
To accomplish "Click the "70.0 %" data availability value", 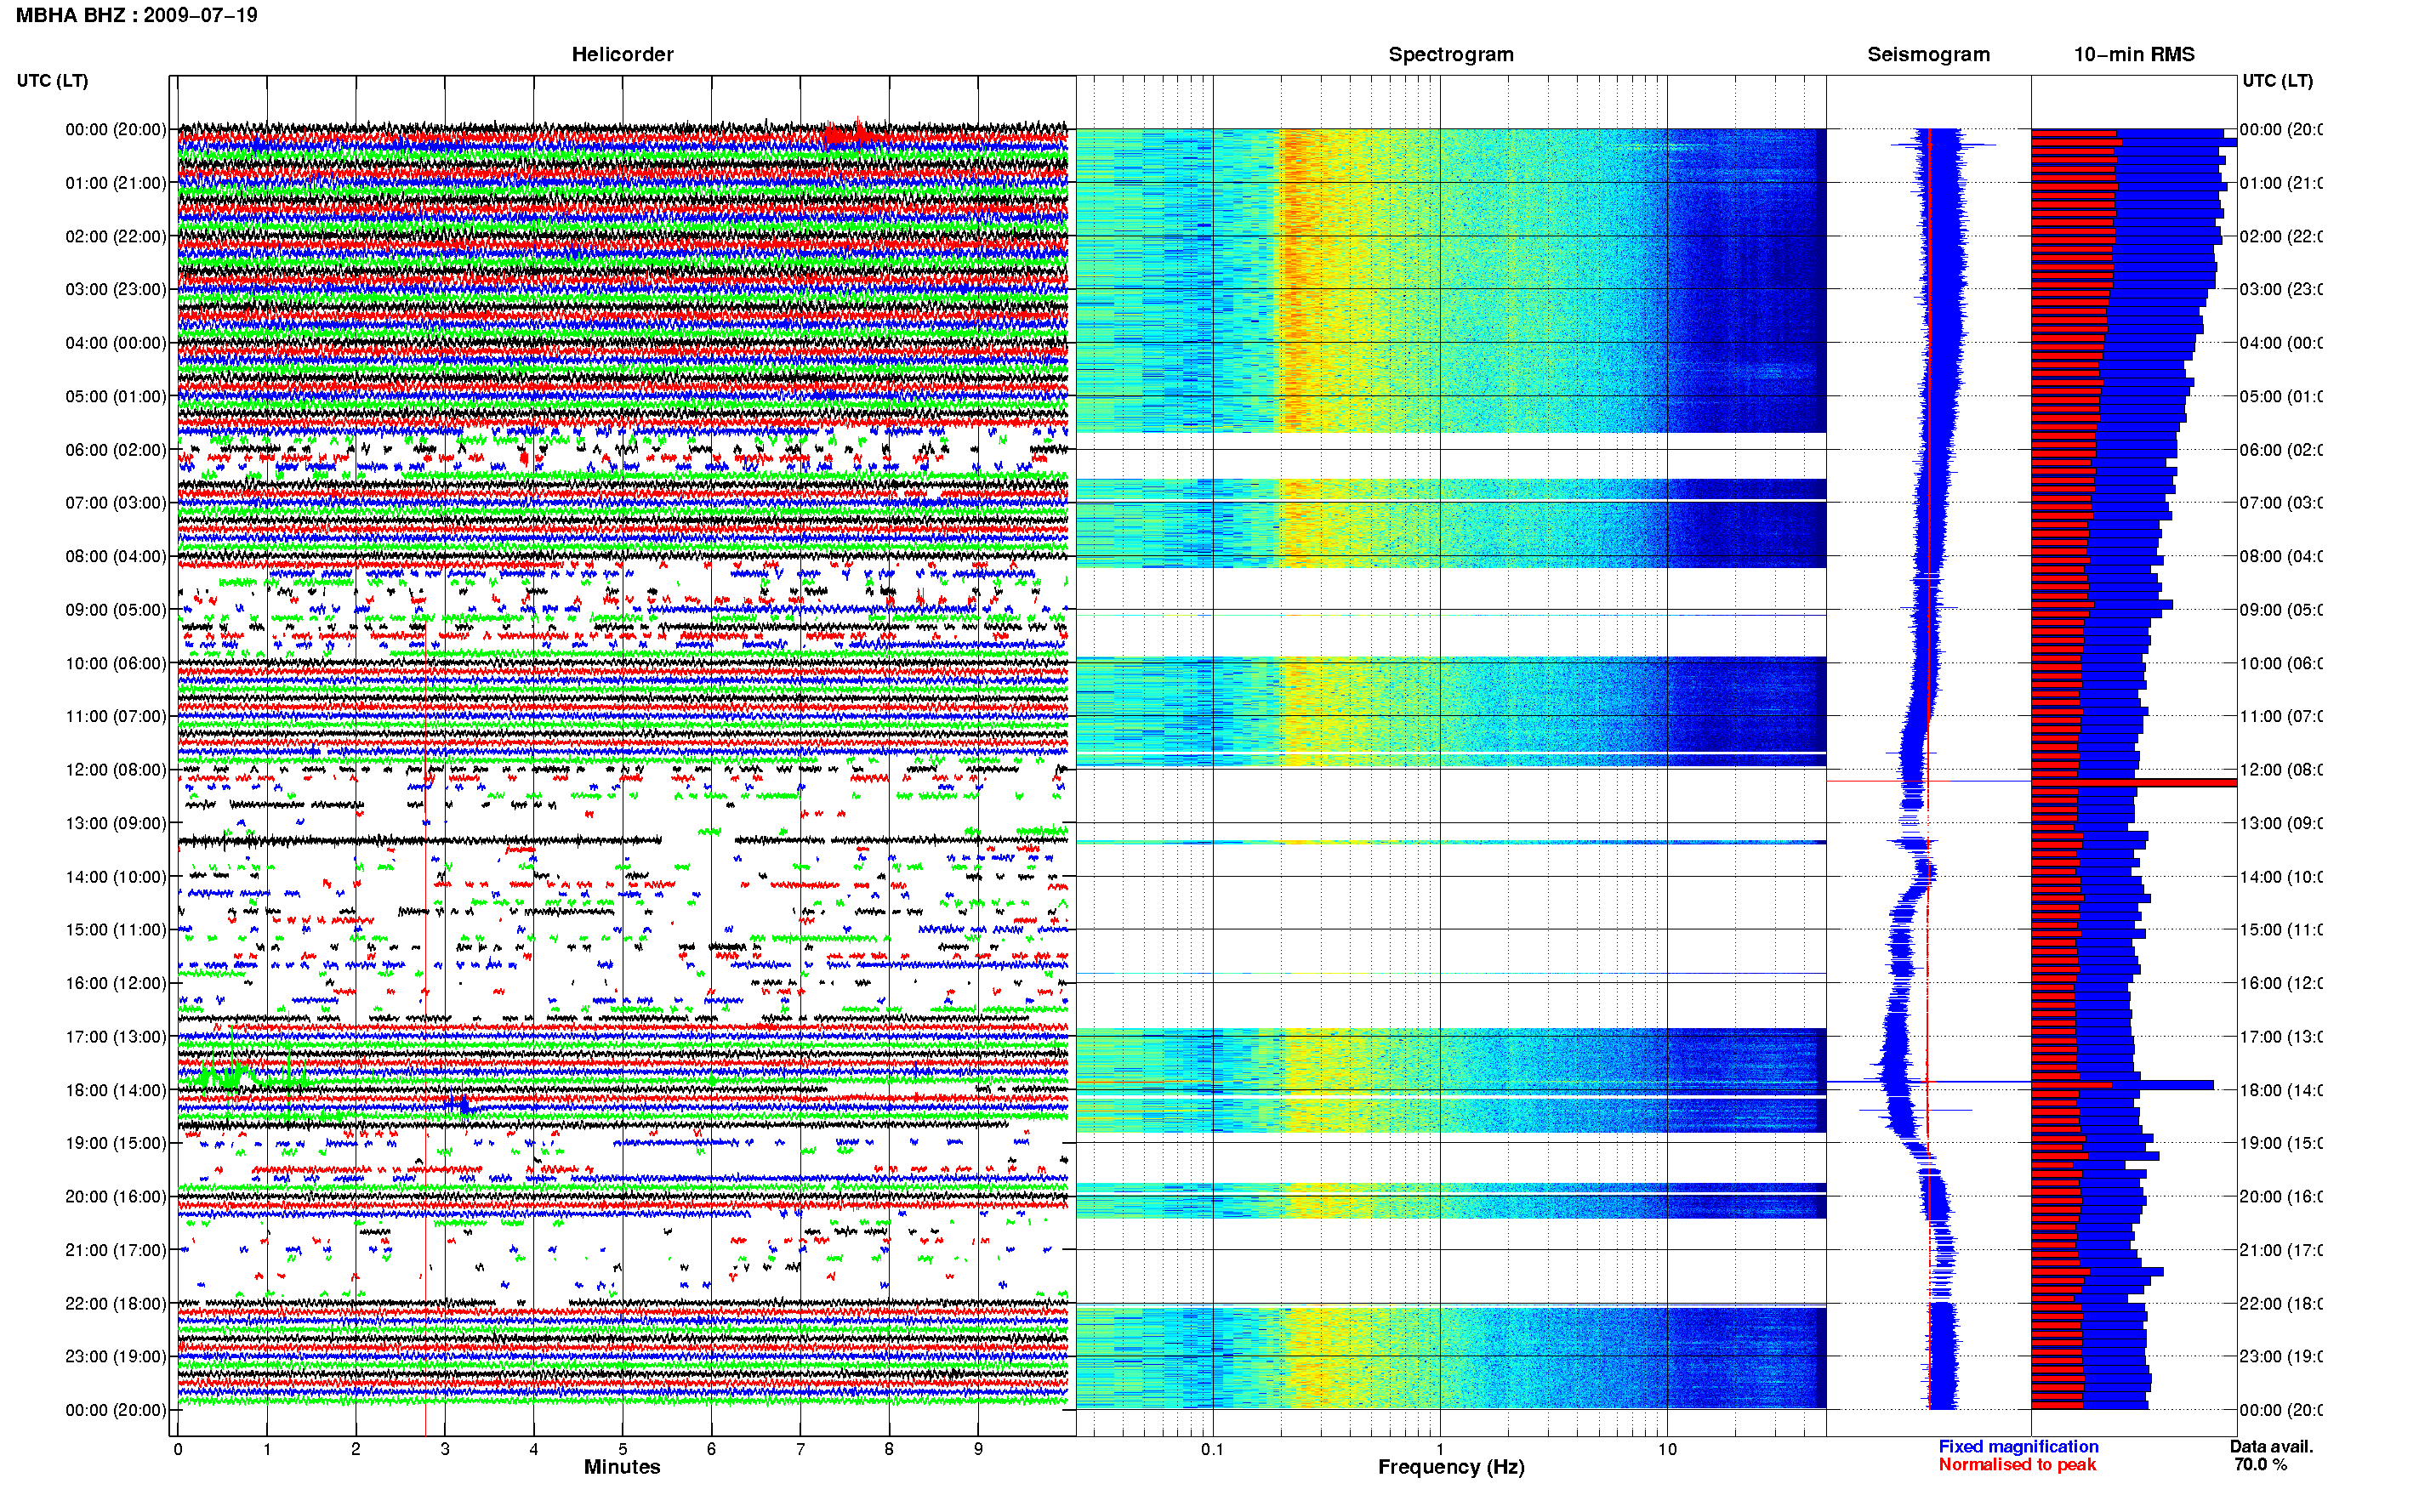I will tap(2260, 1464).
